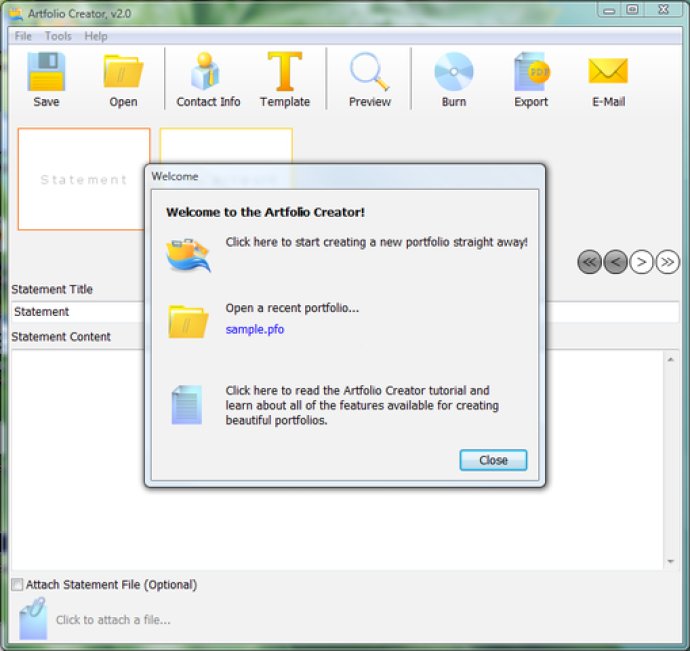Minimize the Artfolio Creator window
This screenshot has width=690, height=651.
[609, 10]
